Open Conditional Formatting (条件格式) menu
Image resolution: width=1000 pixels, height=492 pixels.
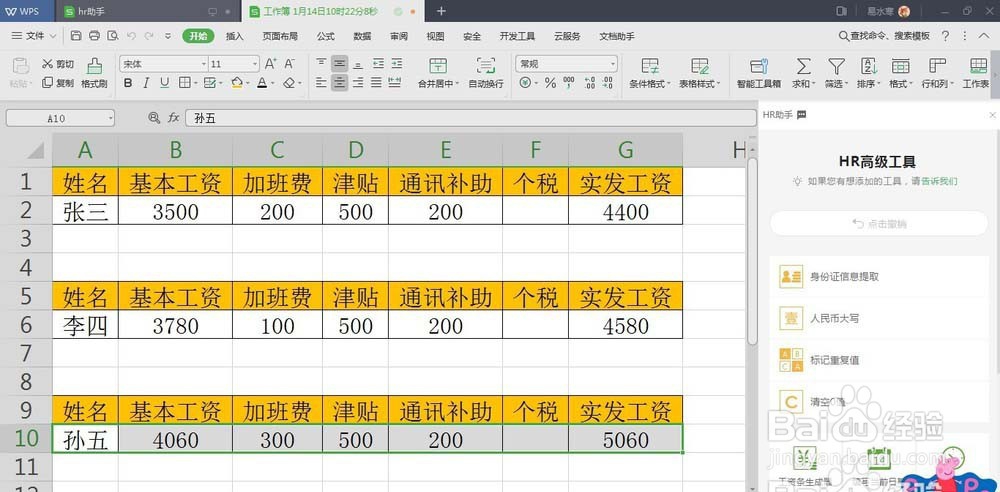(650, 73)
